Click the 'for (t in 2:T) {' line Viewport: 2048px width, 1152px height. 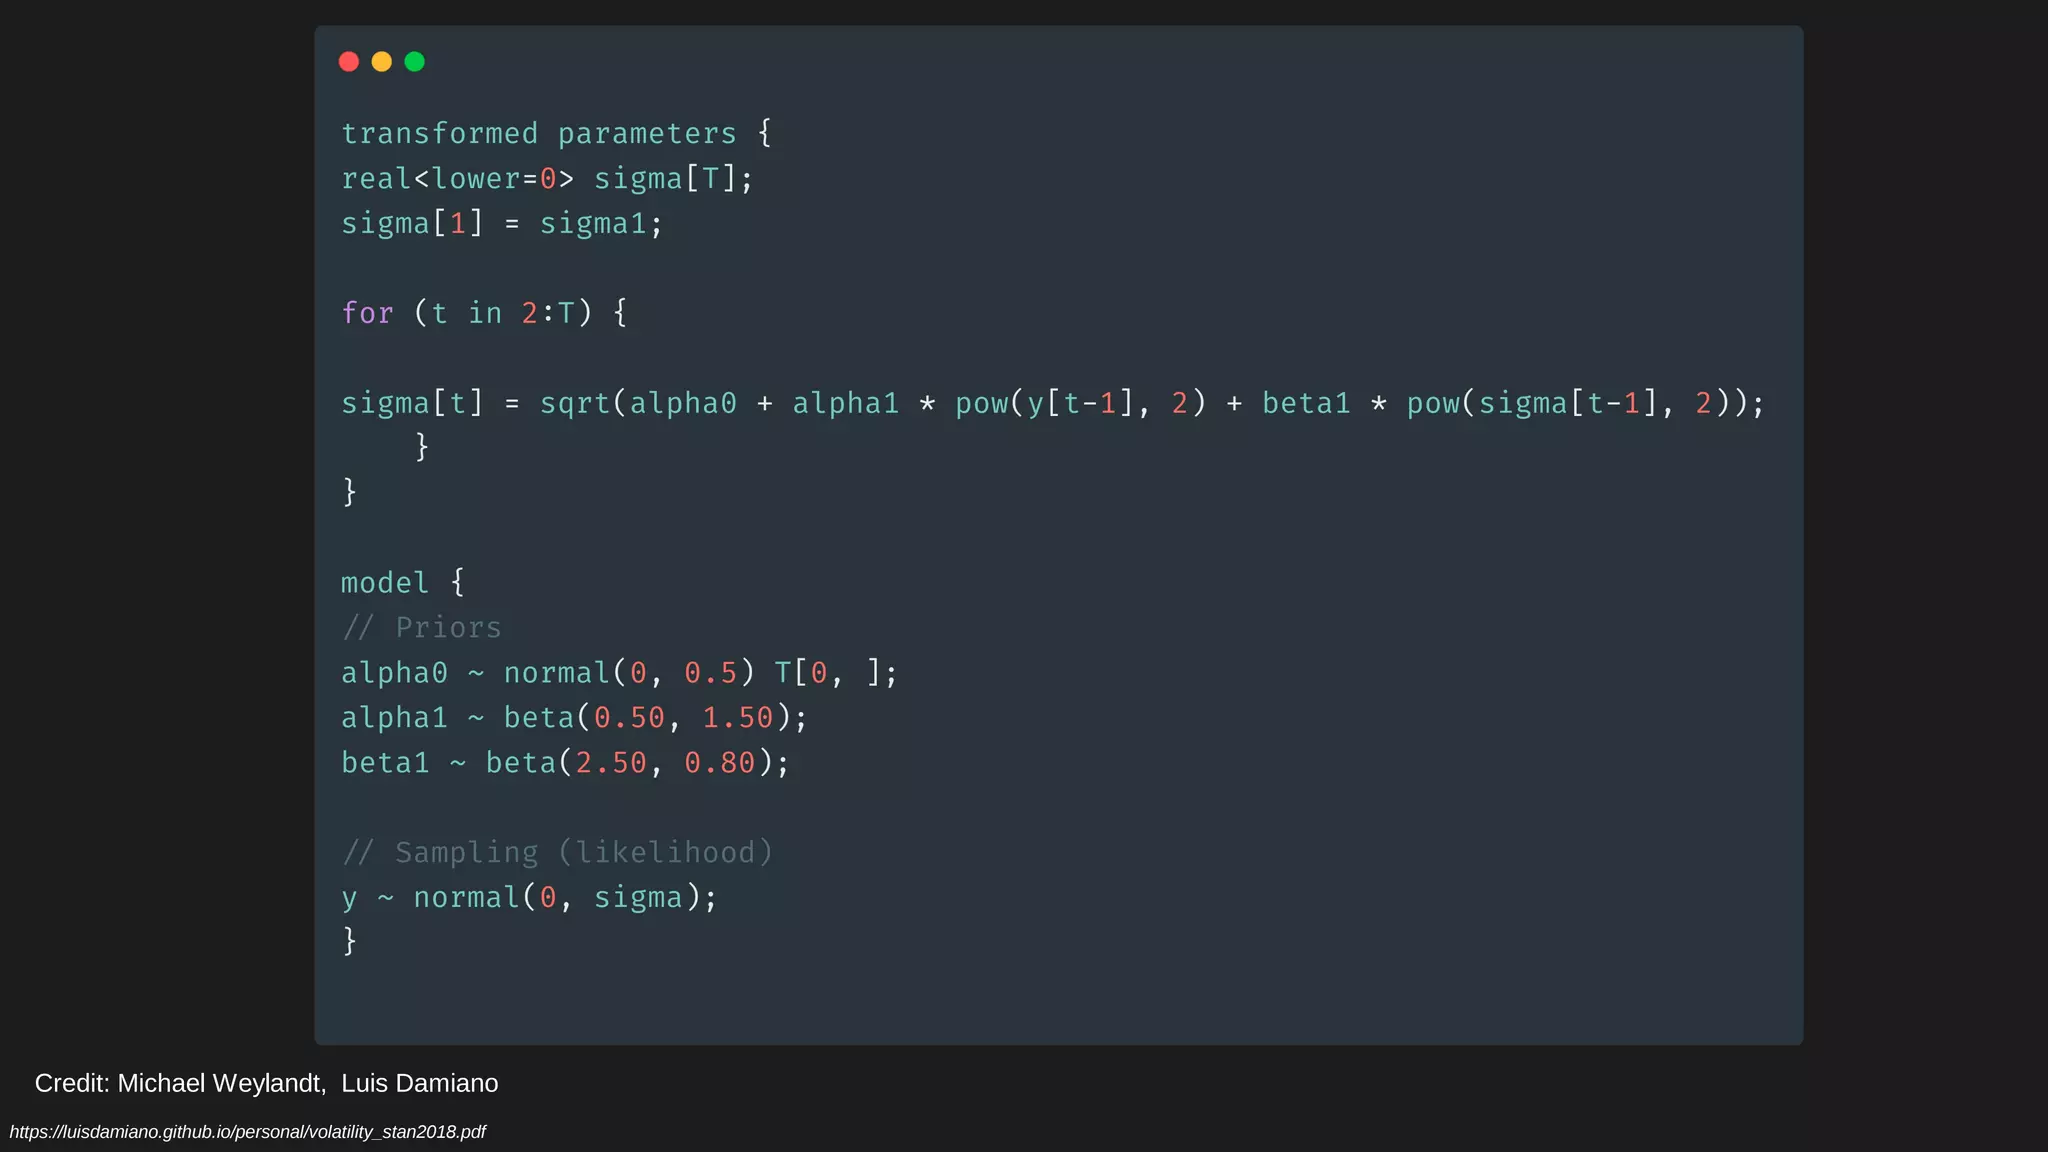[484, 313]
